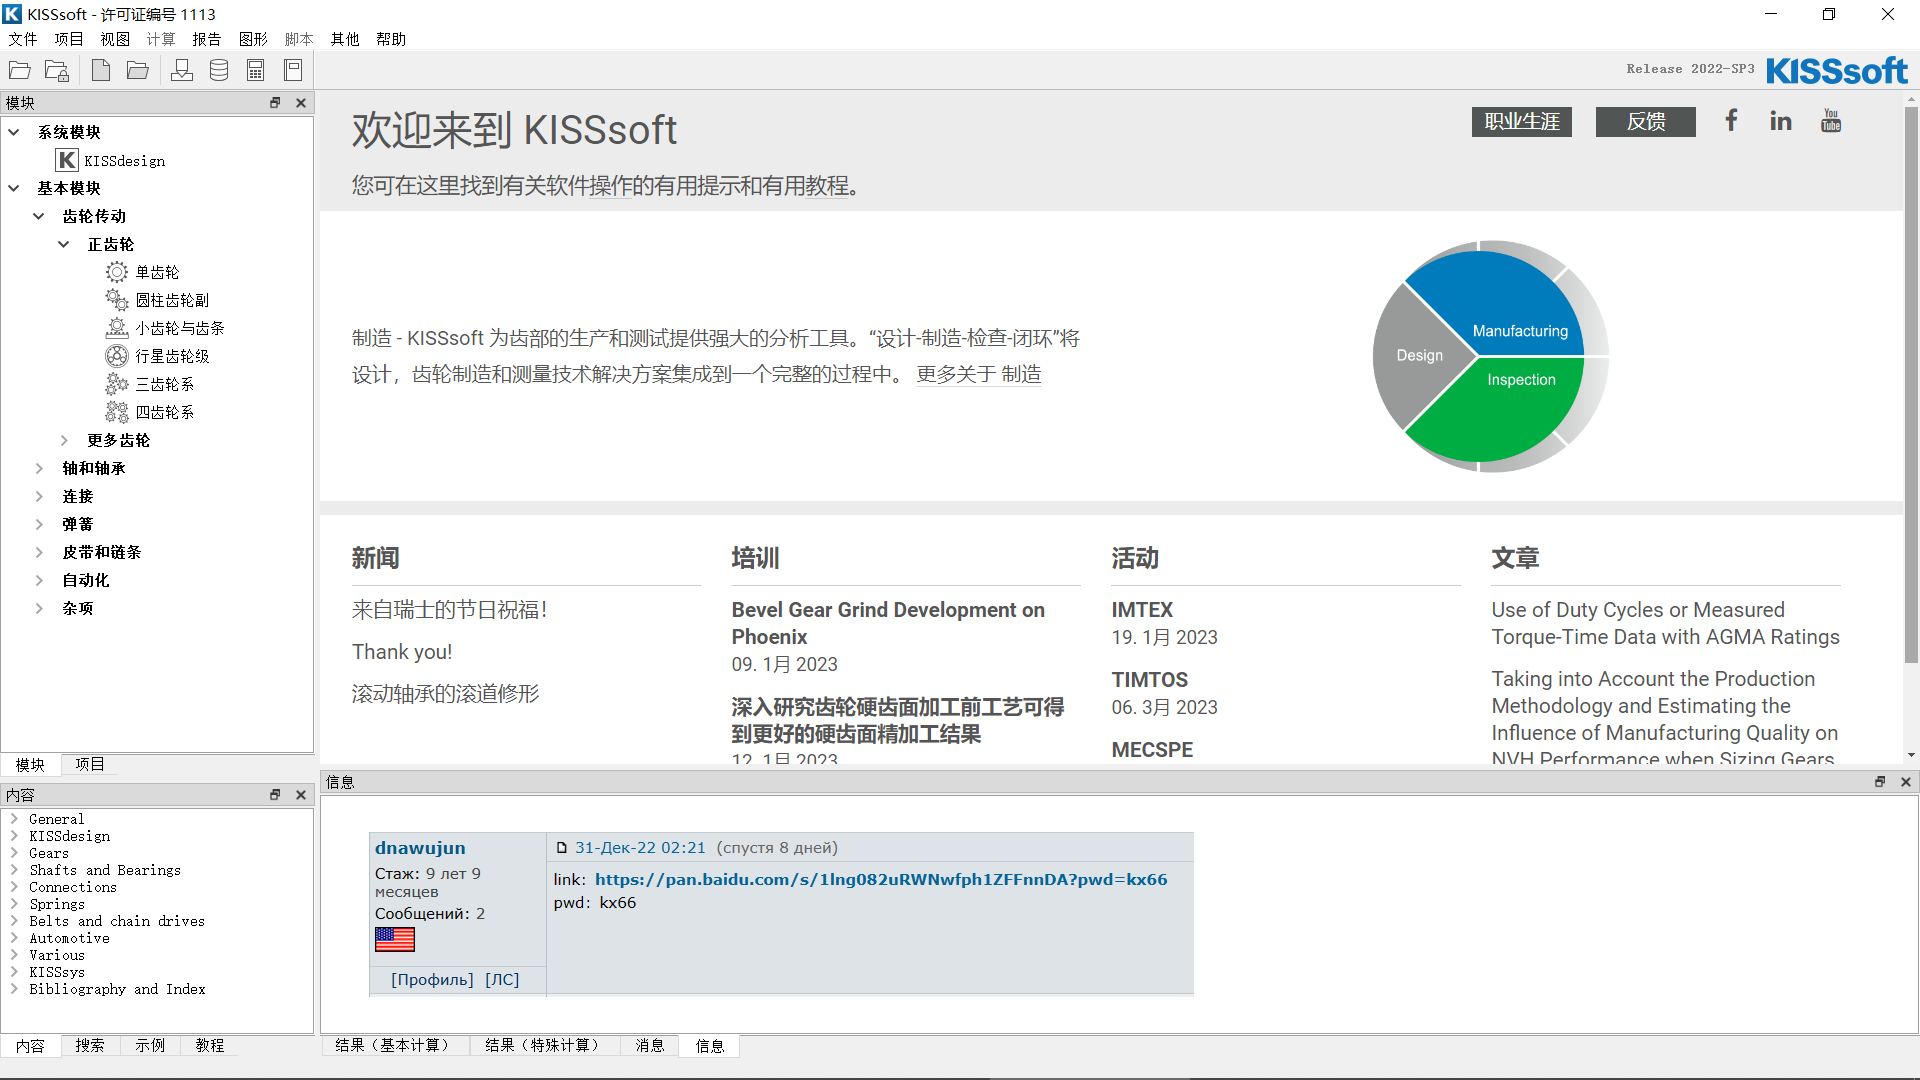Expand the 更多齿轮 node
Viewport: 1920px width, 1080px height.
[x=64, y=440]
